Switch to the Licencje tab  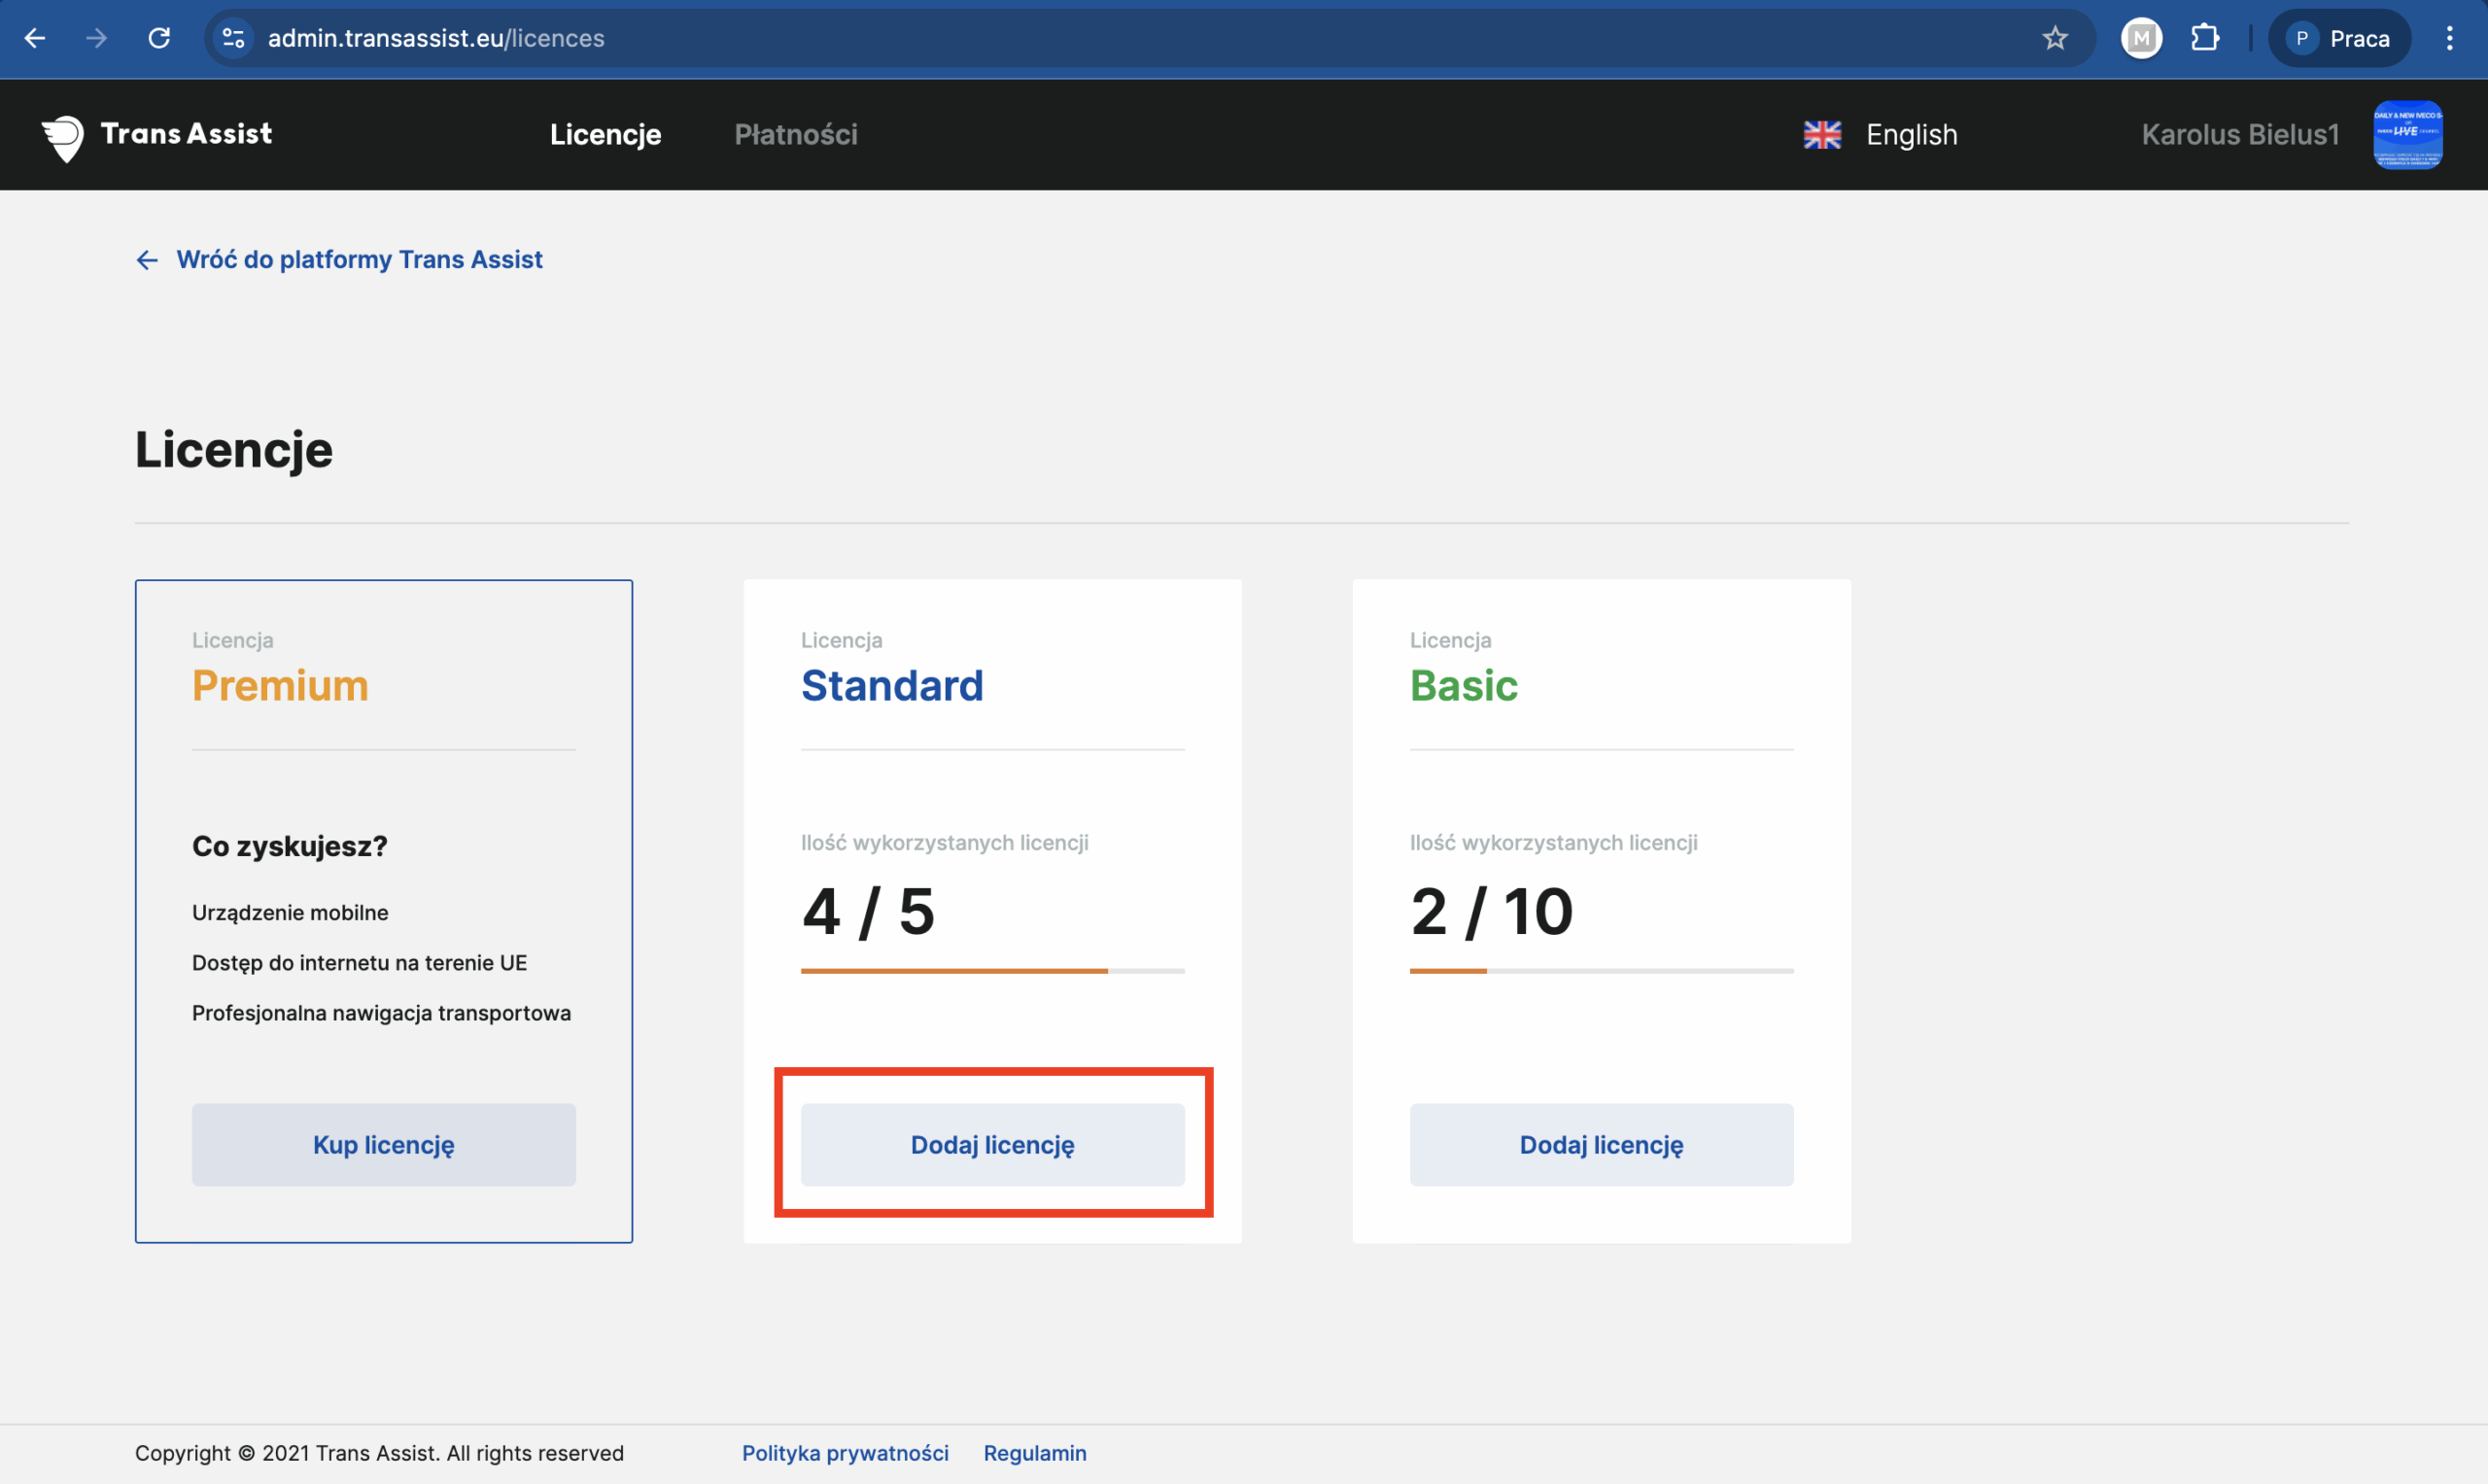(605, 135)
